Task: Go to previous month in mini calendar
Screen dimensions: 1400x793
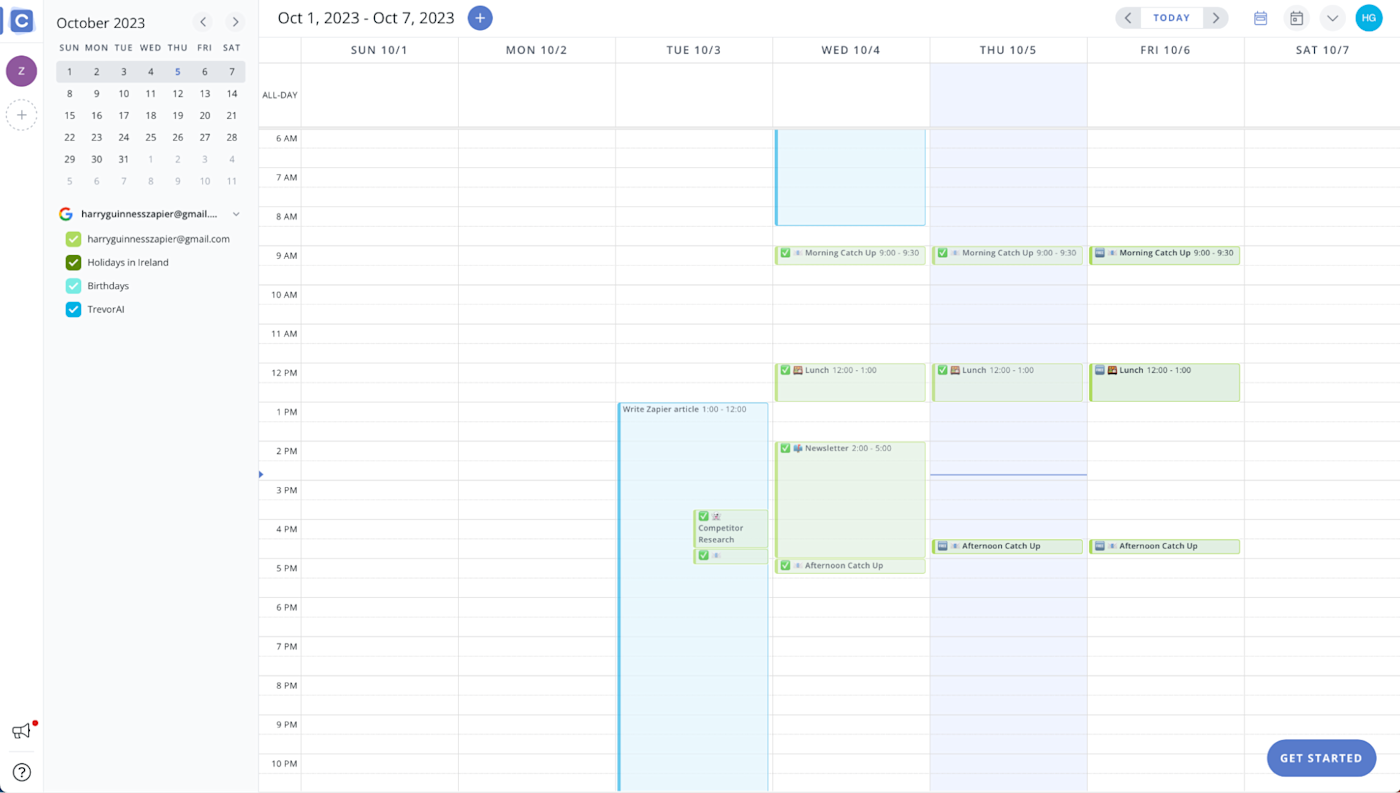Action: pyautogui.click(x=203, y=22)
